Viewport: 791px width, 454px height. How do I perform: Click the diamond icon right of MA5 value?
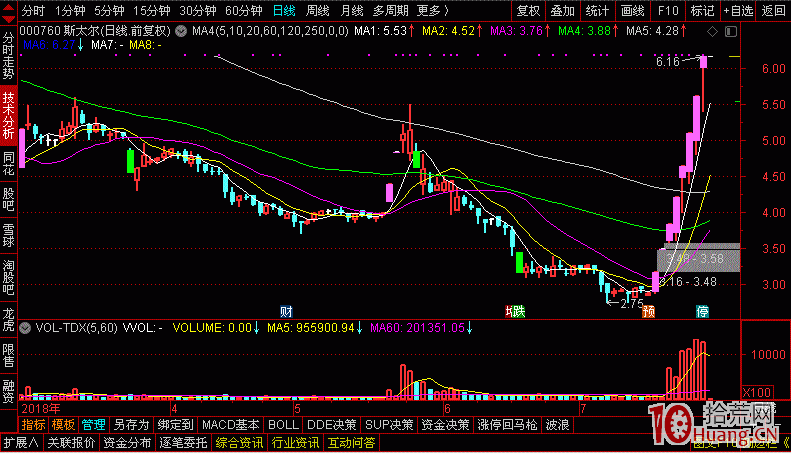click(x=712, y=32)
